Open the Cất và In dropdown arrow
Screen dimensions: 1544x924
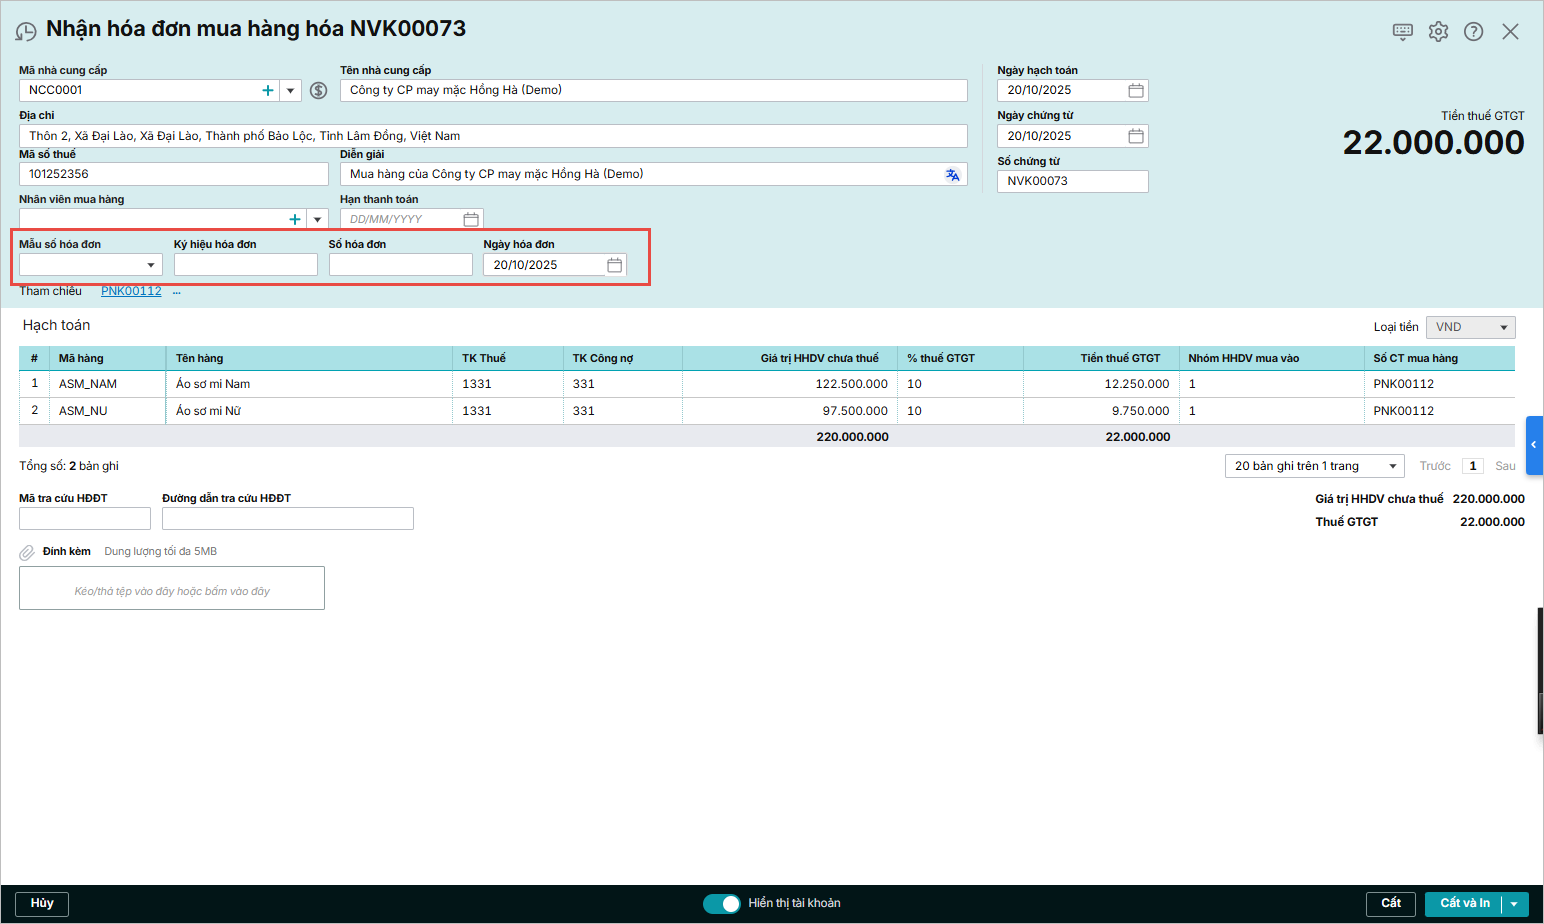pos(1514,904)
